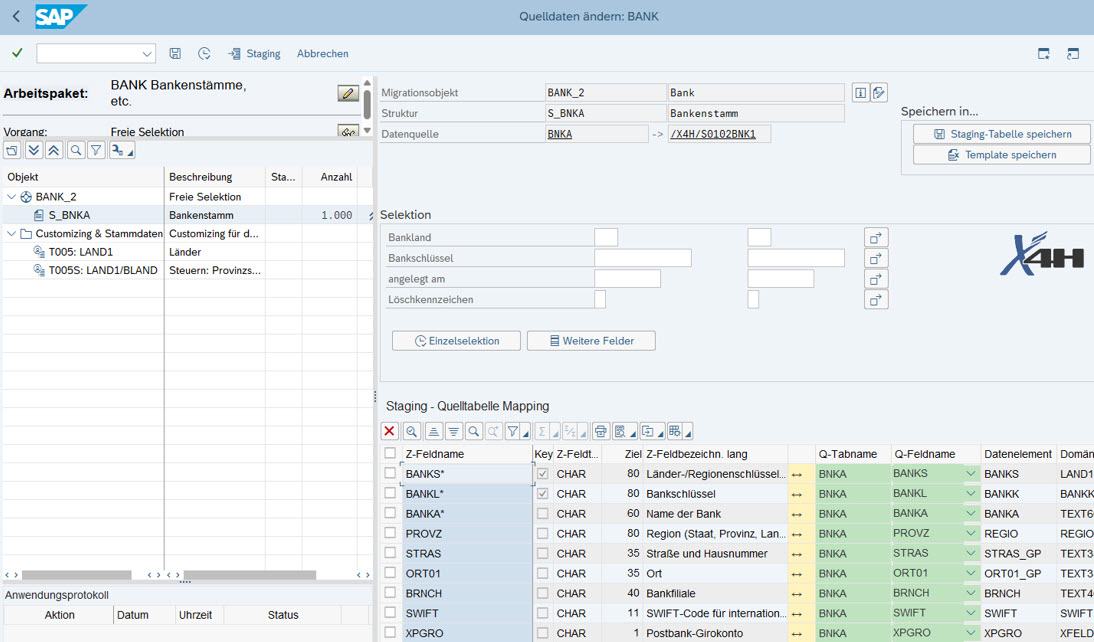Expand all nodes in object tree toolbar

pos(33,151)
